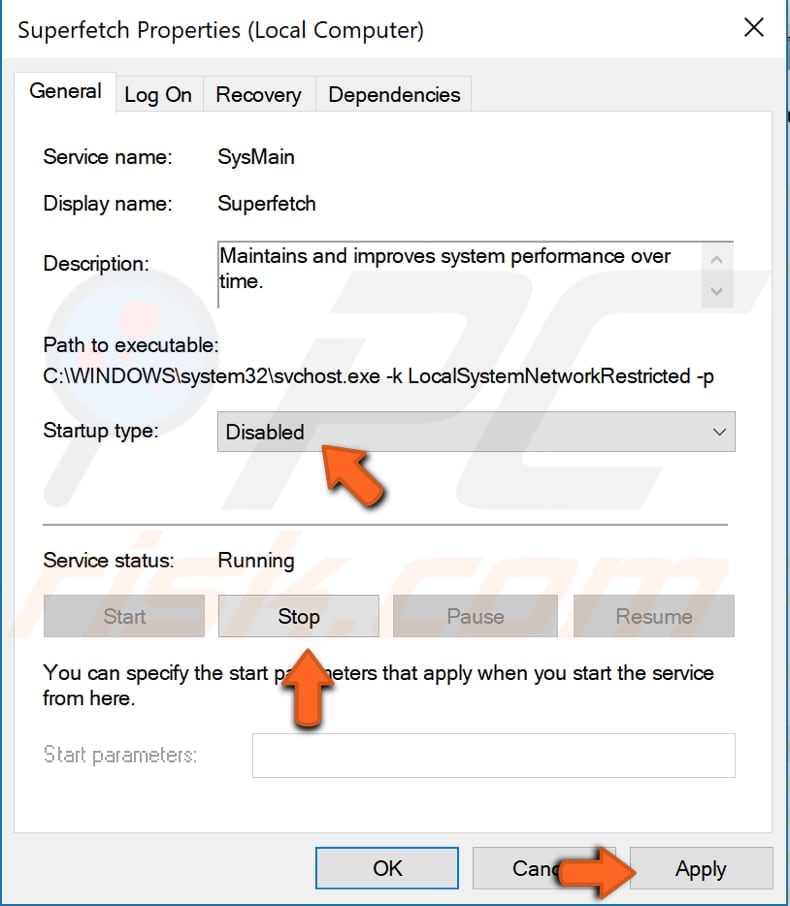Click the grayed-out Start button
Screen dimensions: 790x906
123,616
